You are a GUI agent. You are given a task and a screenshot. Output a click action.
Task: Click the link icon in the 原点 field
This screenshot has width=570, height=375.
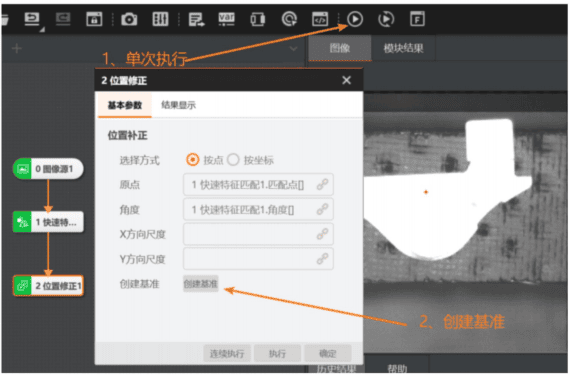tap(322, 185)
